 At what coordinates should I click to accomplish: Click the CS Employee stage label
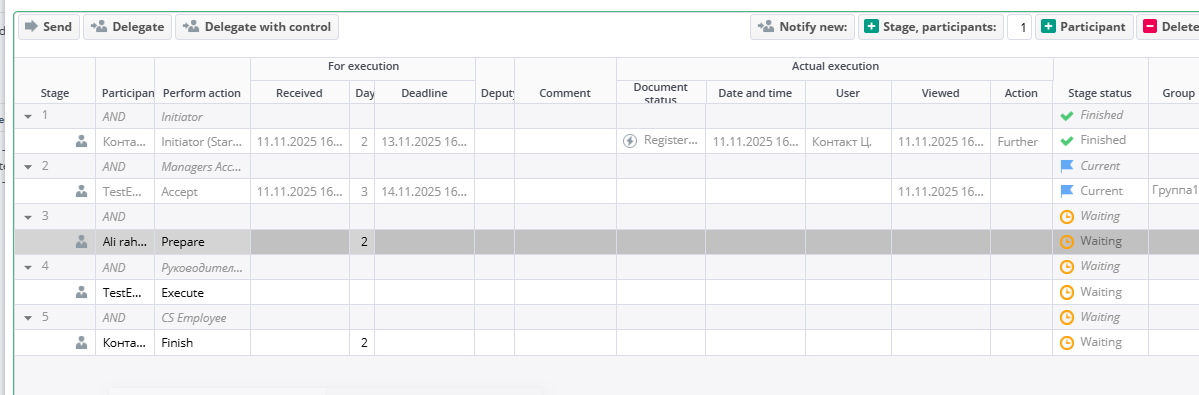pos(193,317)
